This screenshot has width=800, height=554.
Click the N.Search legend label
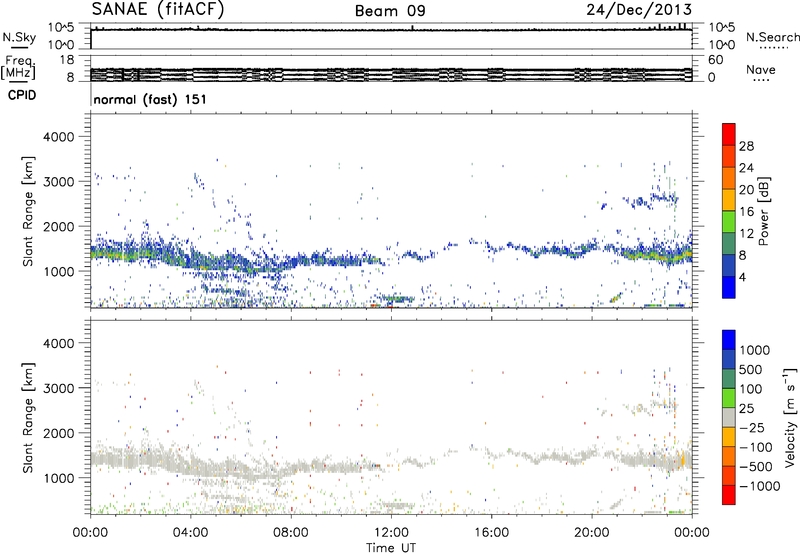click(772, 37)
